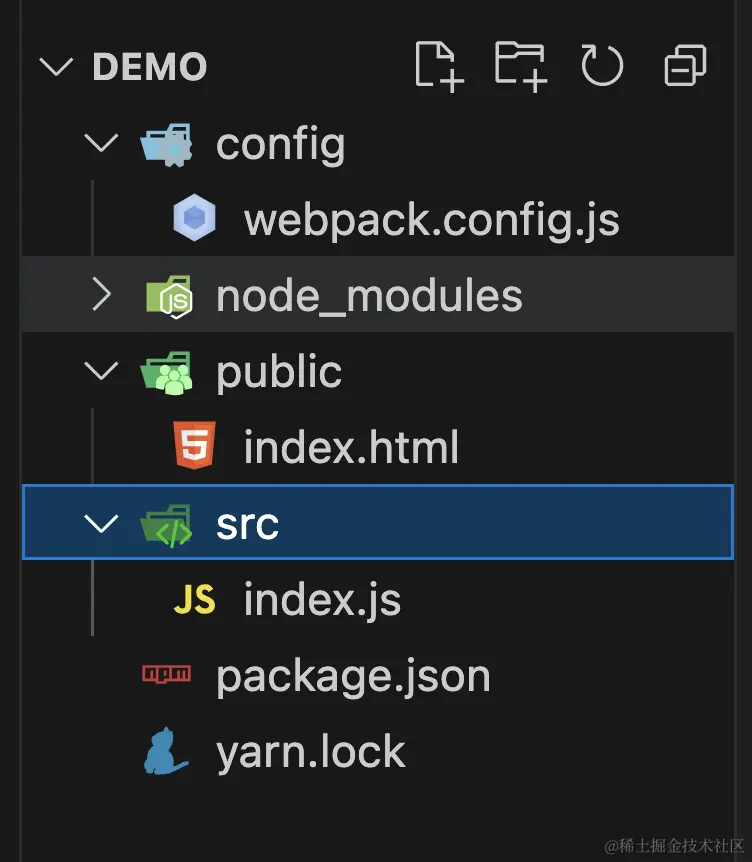Collapse all folders in Explorer
This screenshot has height=862, width=752.
[685, 68]
